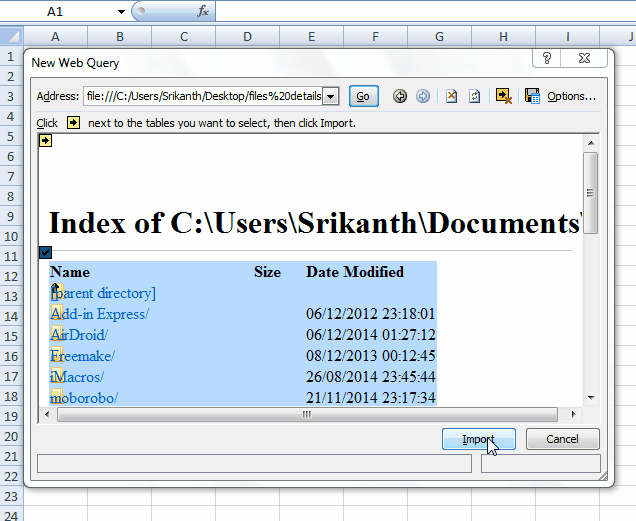Open the AirDroid/ folder link
The image size is (636, 521).
[79, 335]
